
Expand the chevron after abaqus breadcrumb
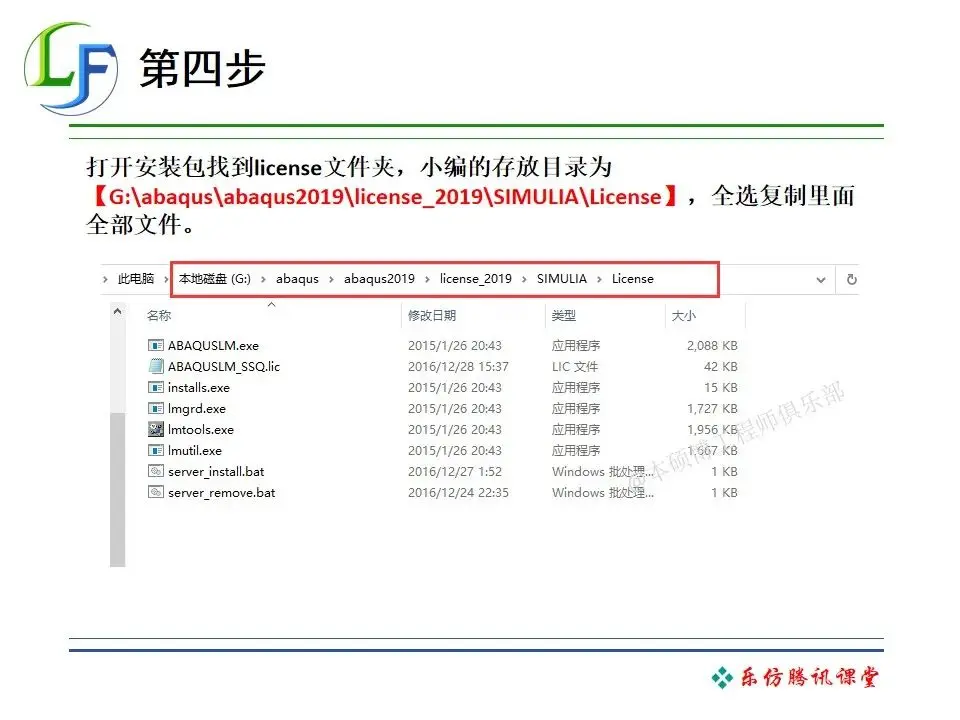[331, 280]
